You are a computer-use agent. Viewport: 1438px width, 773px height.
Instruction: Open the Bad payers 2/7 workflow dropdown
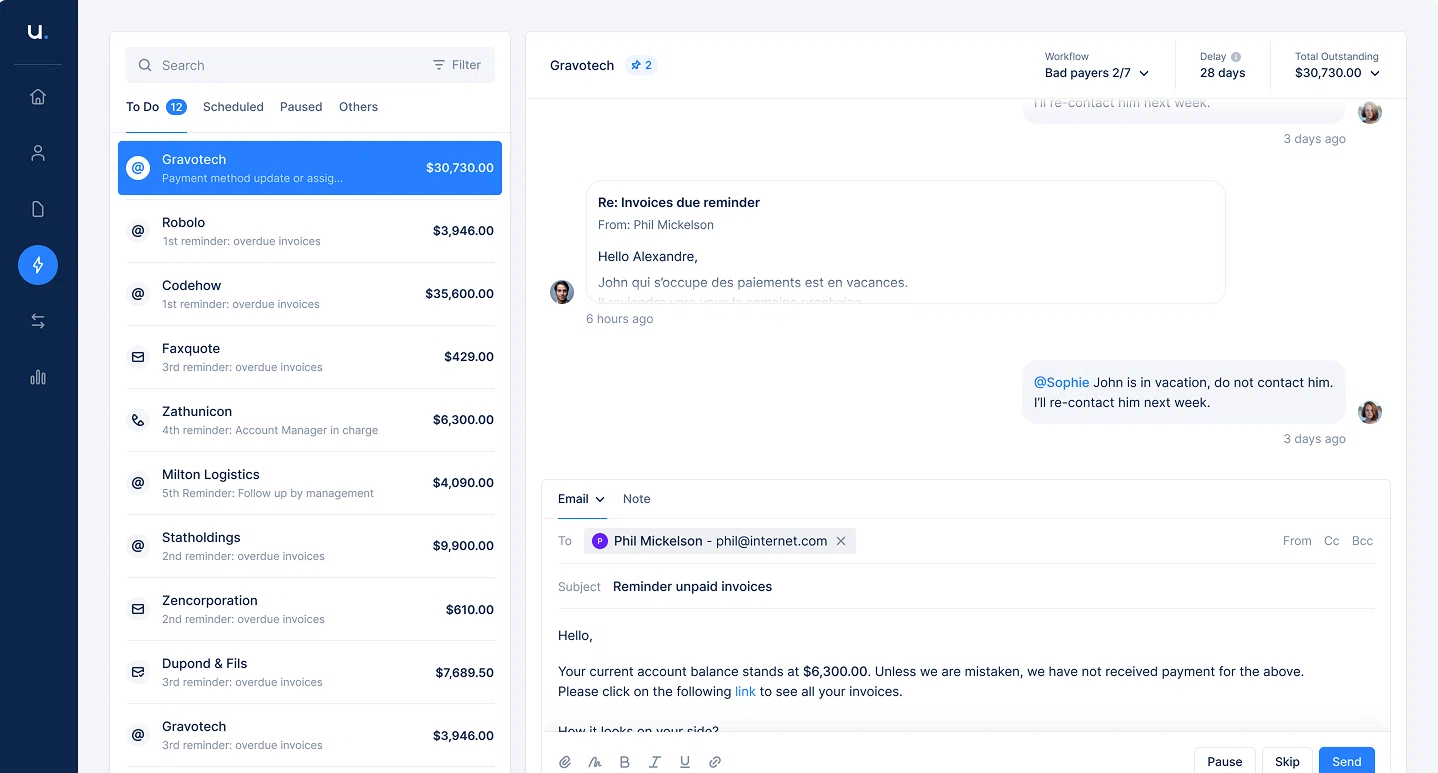tap(1097, 72)
